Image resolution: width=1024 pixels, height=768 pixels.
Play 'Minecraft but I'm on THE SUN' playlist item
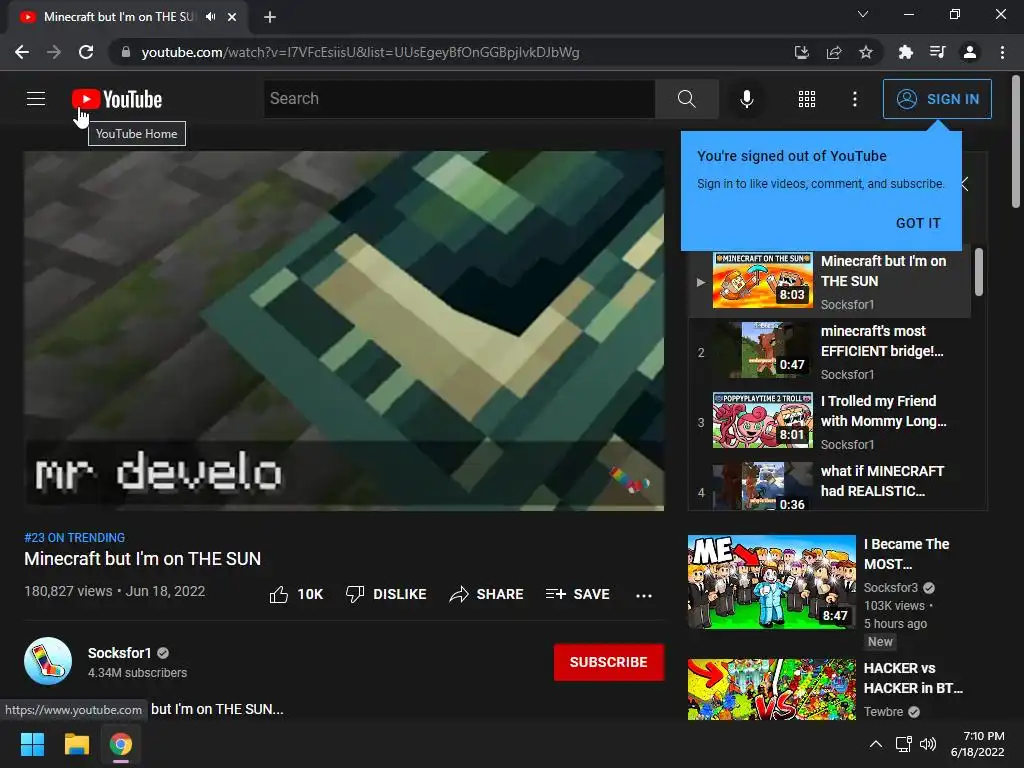click(829, 282)
